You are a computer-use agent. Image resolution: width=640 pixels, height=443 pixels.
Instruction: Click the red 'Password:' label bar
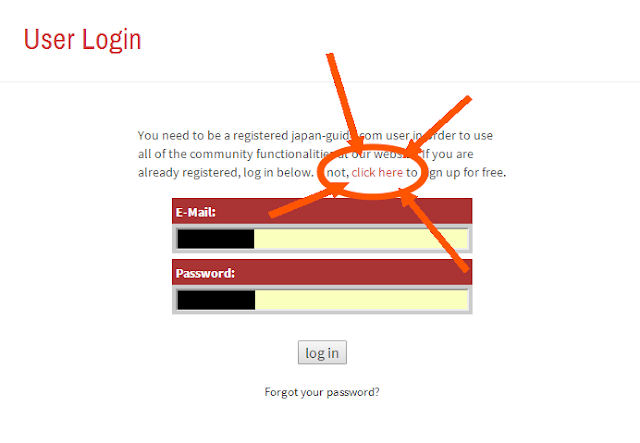click(322, 272)
